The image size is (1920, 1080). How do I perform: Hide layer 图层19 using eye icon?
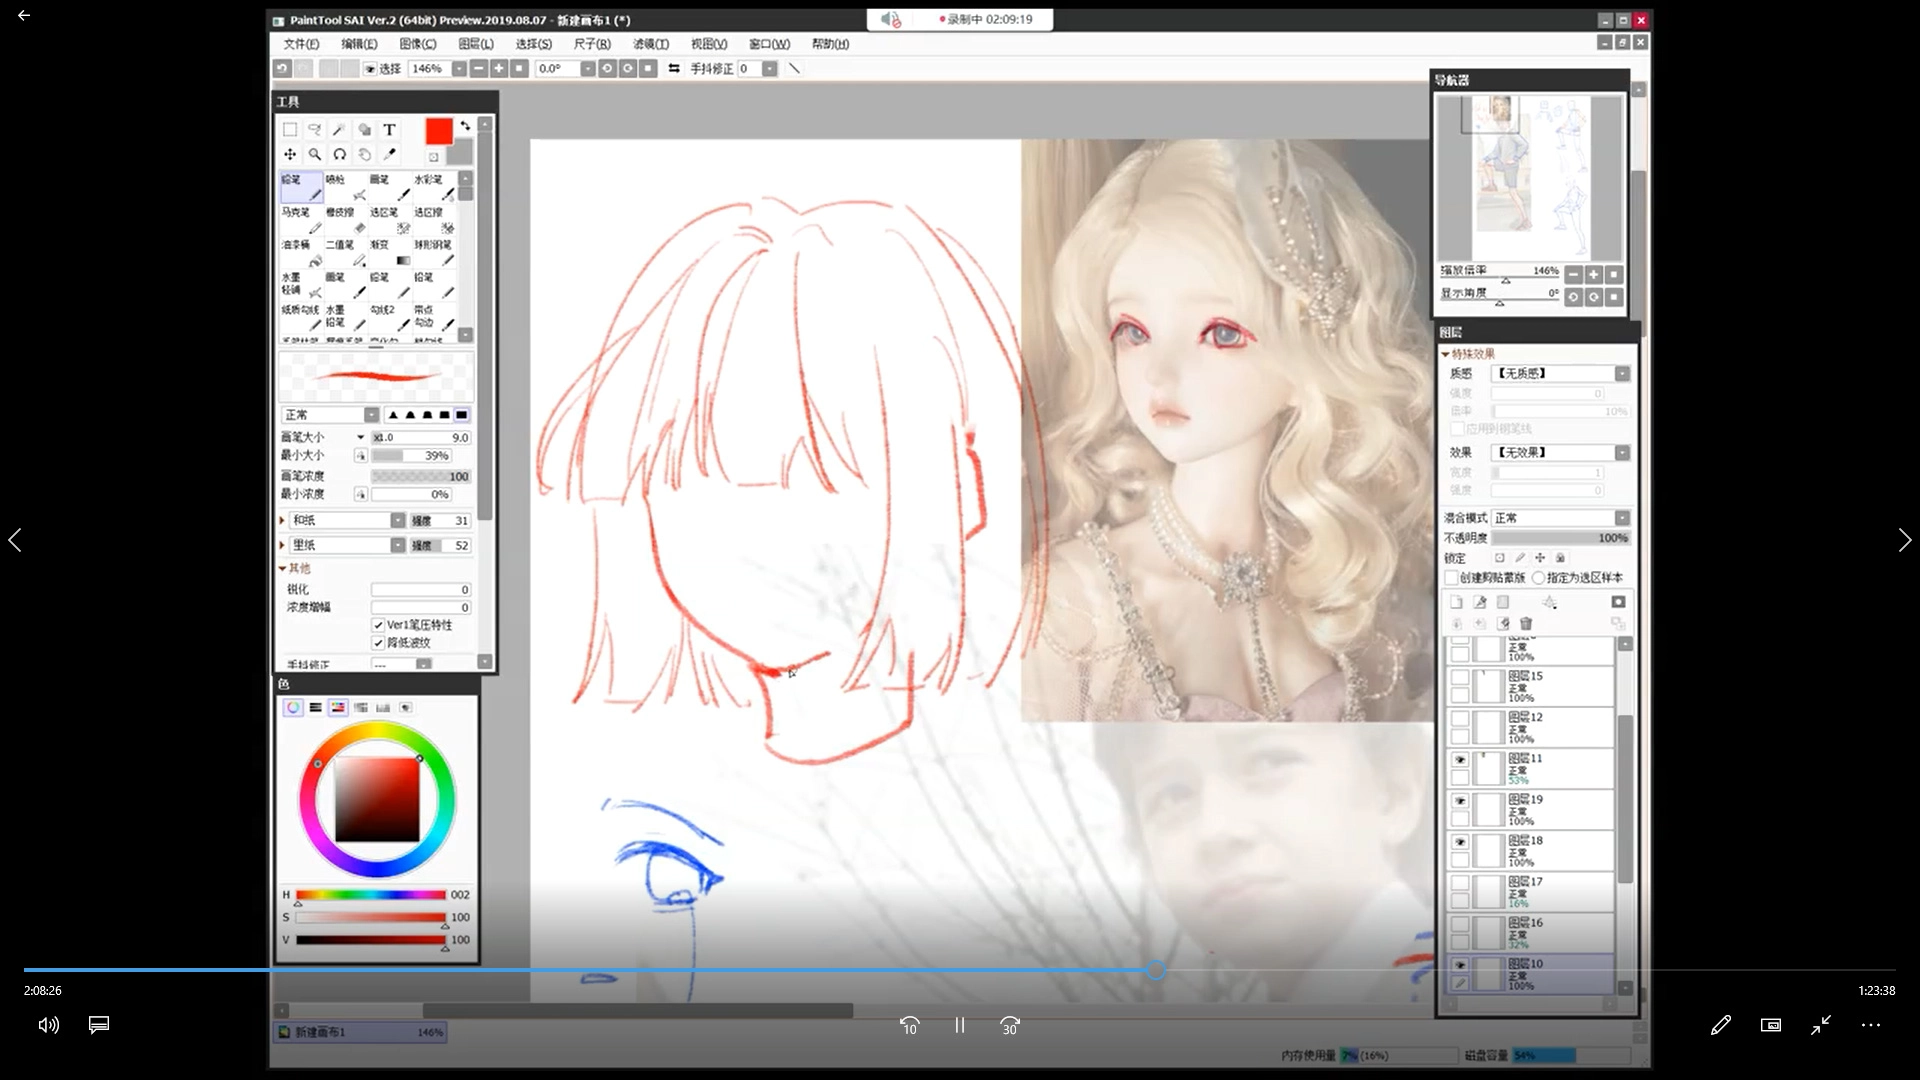(x=1460, y=801)
